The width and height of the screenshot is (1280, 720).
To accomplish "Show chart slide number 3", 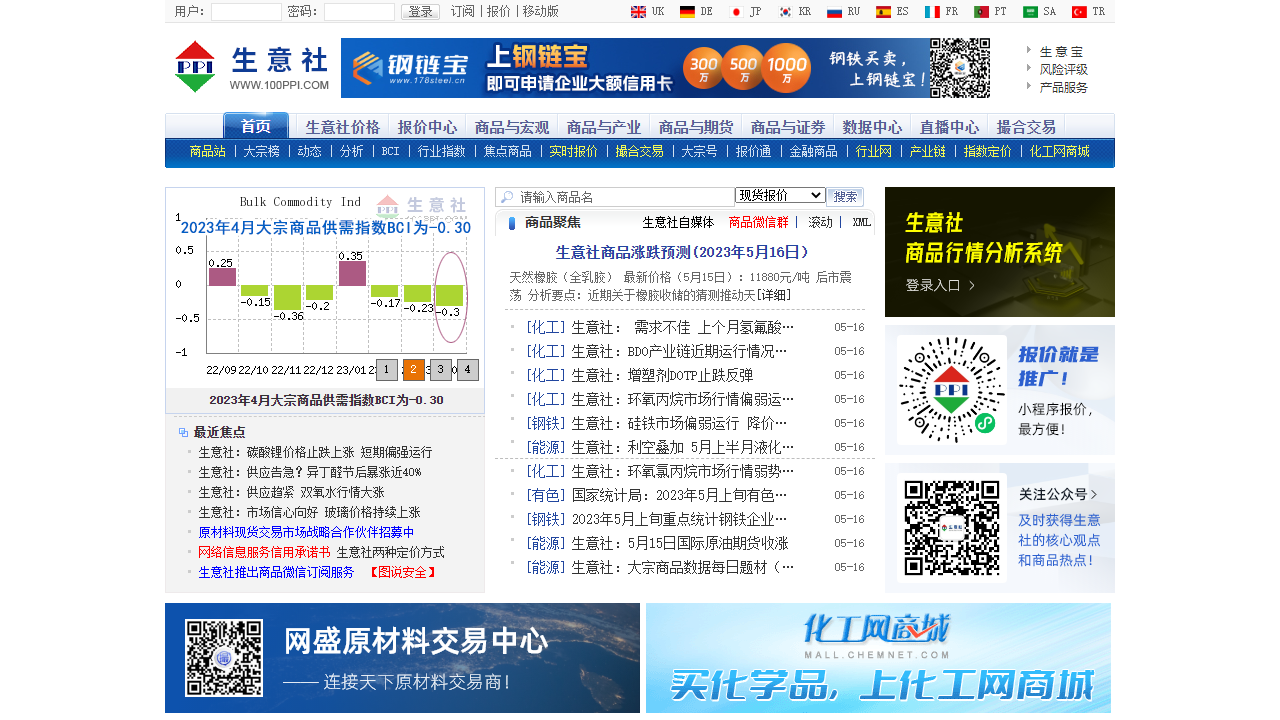I will (441, 370).
